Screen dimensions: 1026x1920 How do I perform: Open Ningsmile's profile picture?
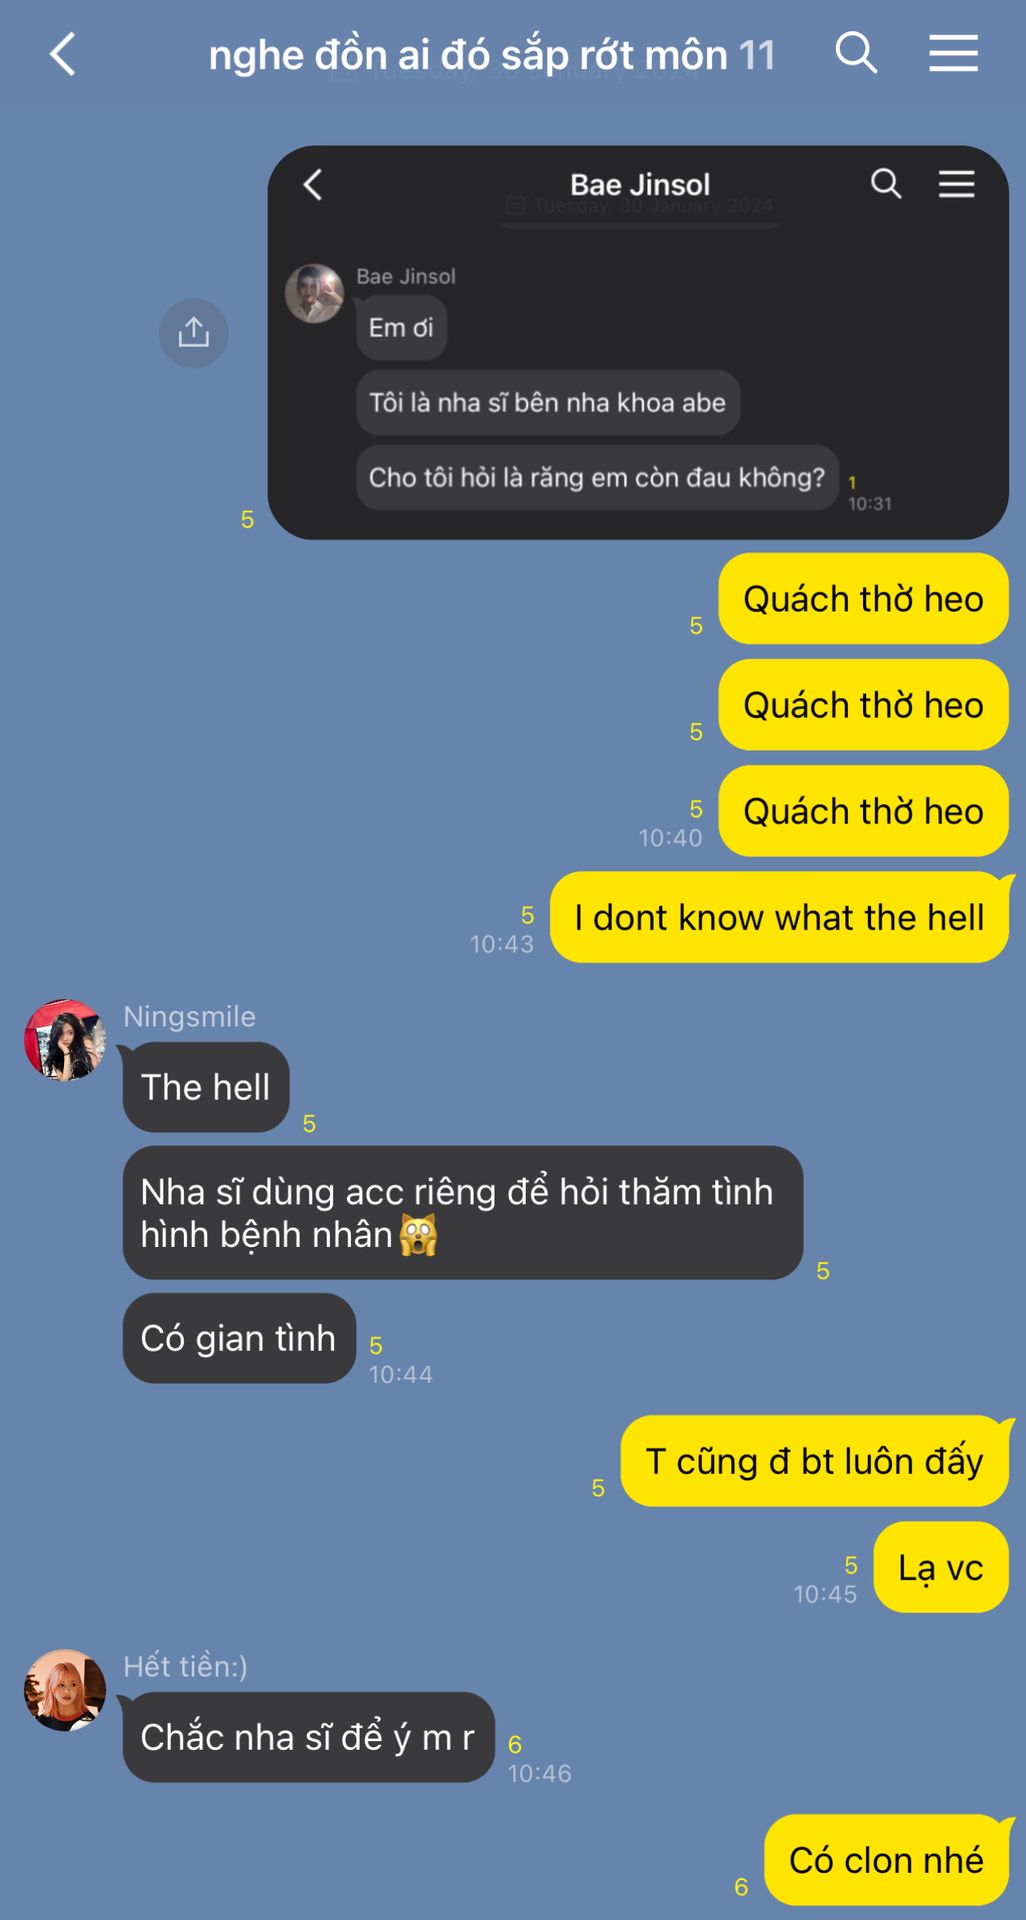[x=65, y=1040]
